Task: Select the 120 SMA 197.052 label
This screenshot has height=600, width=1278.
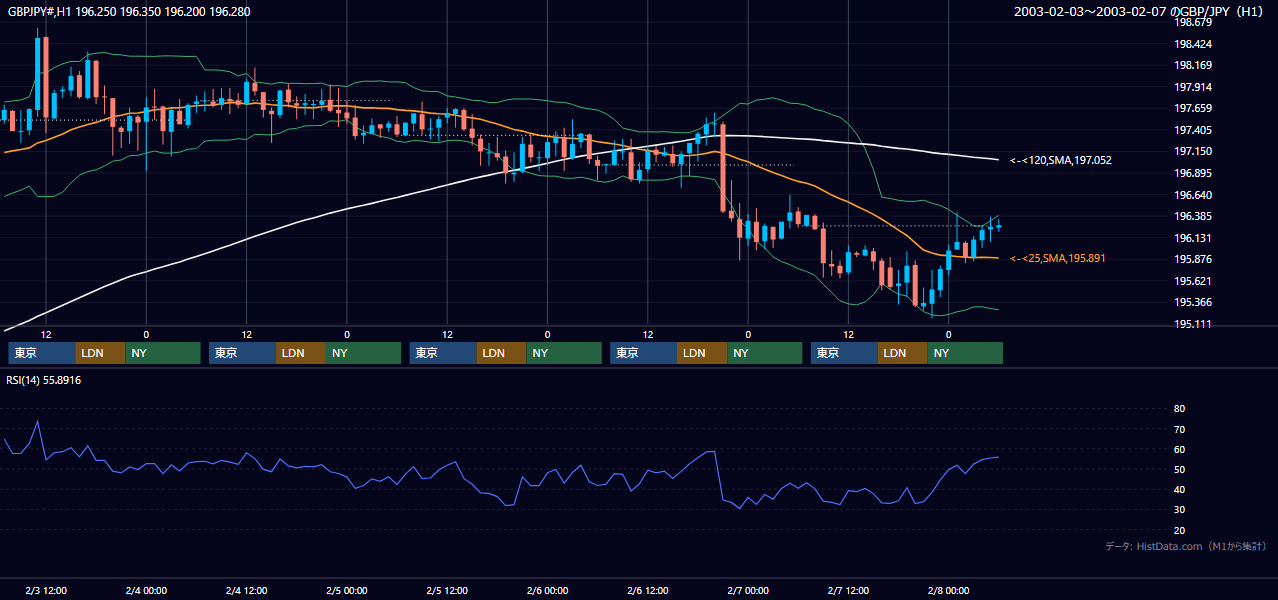Action: (1061, 160)
